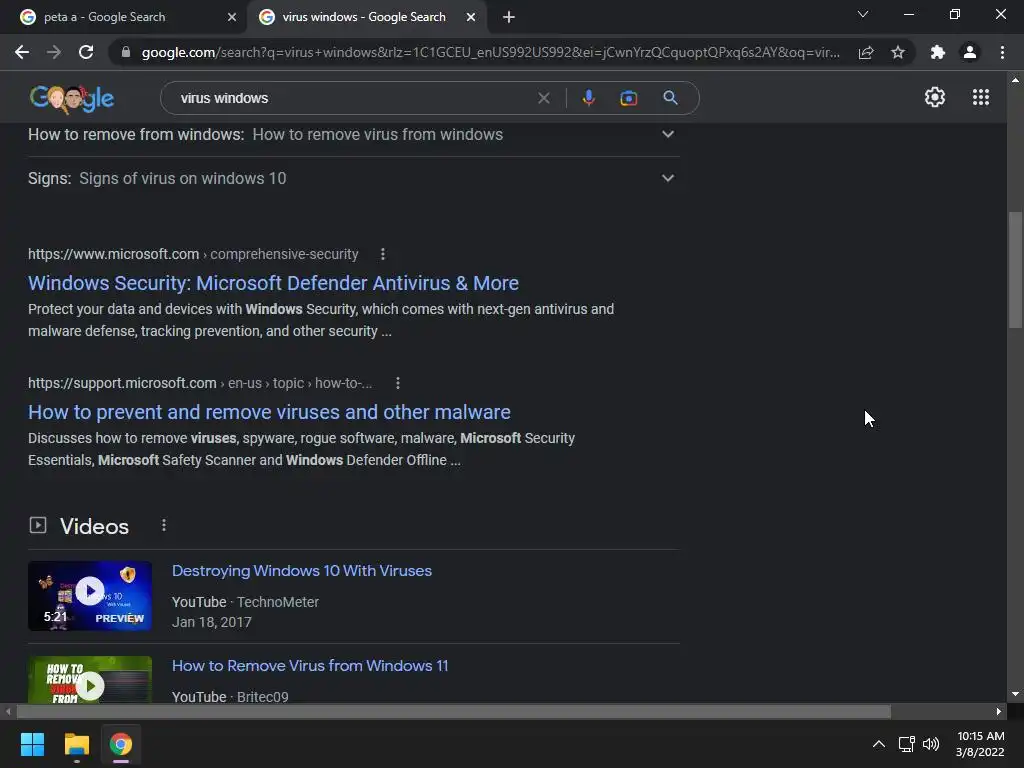Image resolution: width=1024 pixels, height=768 pixels.
Task: Close the 'virus windows' tab
Action: pyautogui.click(x=471, y=17)
